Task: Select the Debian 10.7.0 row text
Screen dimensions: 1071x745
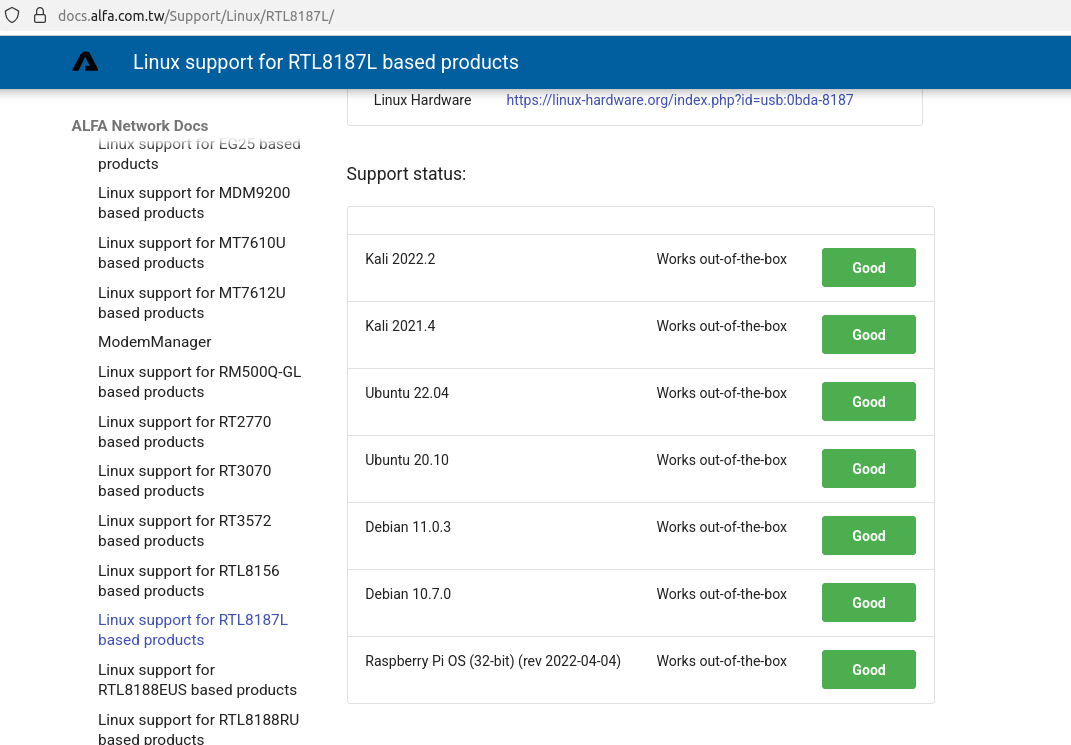Action: pyautogui.click(x=408, y=593)
